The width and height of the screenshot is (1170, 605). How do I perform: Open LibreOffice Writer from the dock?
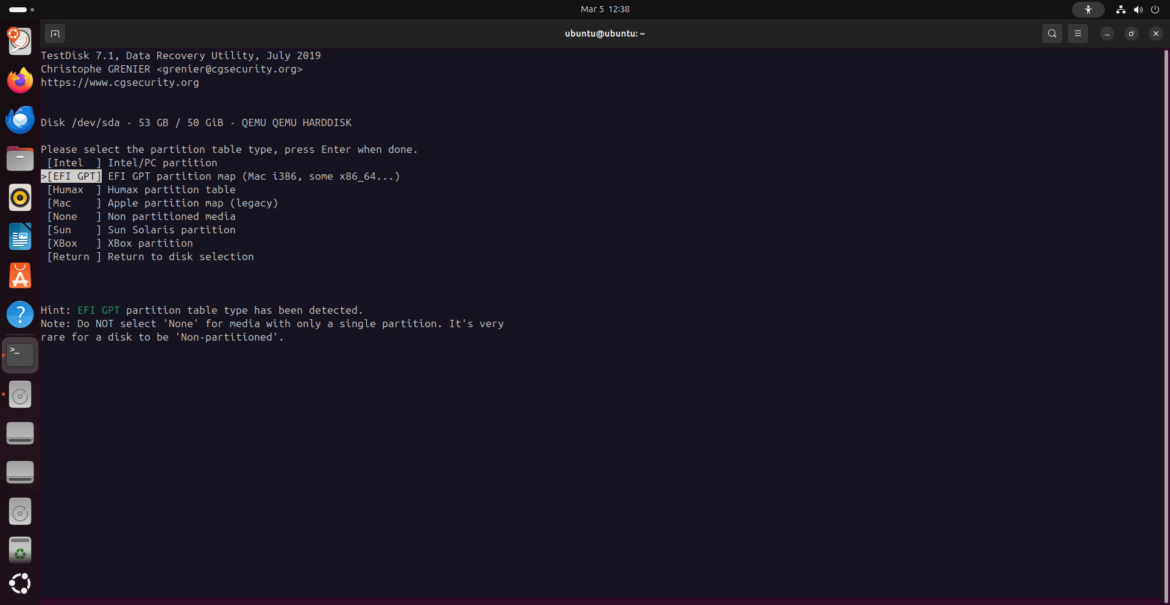click(20, 237)
